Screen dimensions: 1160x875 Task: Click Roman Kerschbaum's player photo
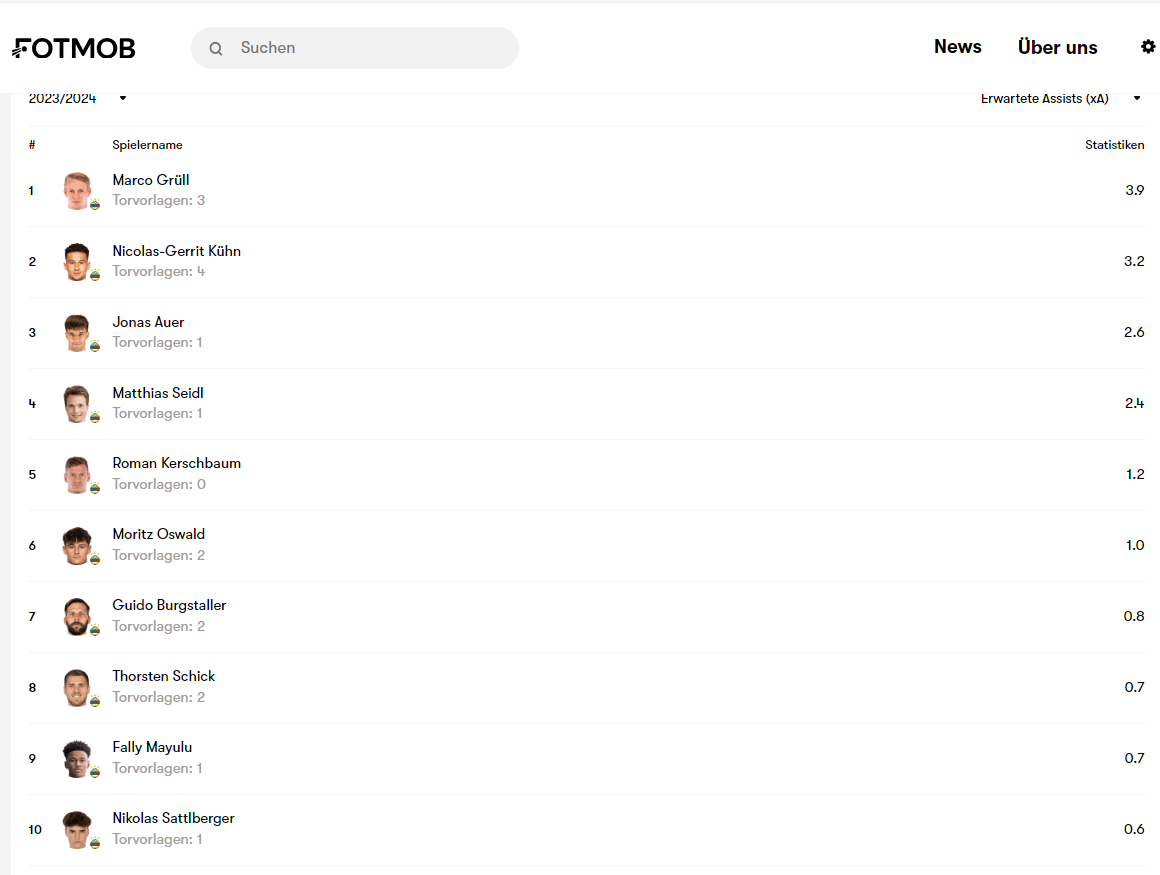pyautogui.click(x=77, y=475)
